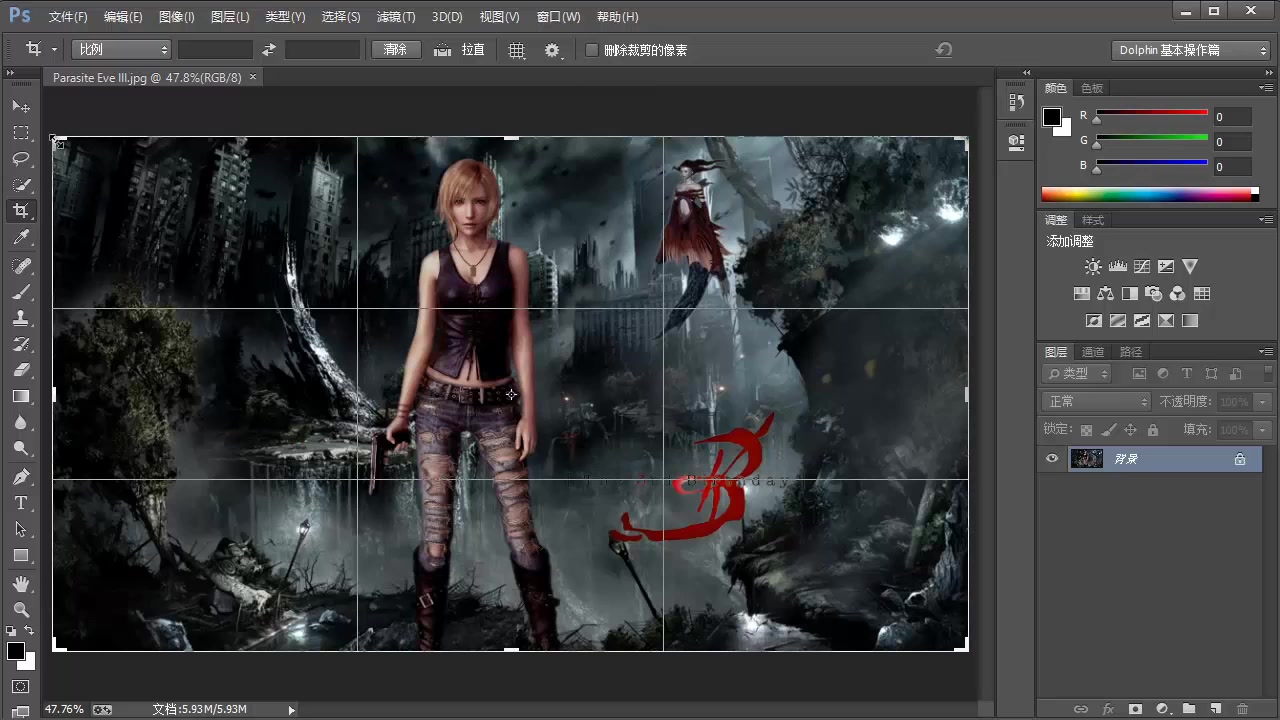Select the Zoom tool in toolbar

[20, 609]
